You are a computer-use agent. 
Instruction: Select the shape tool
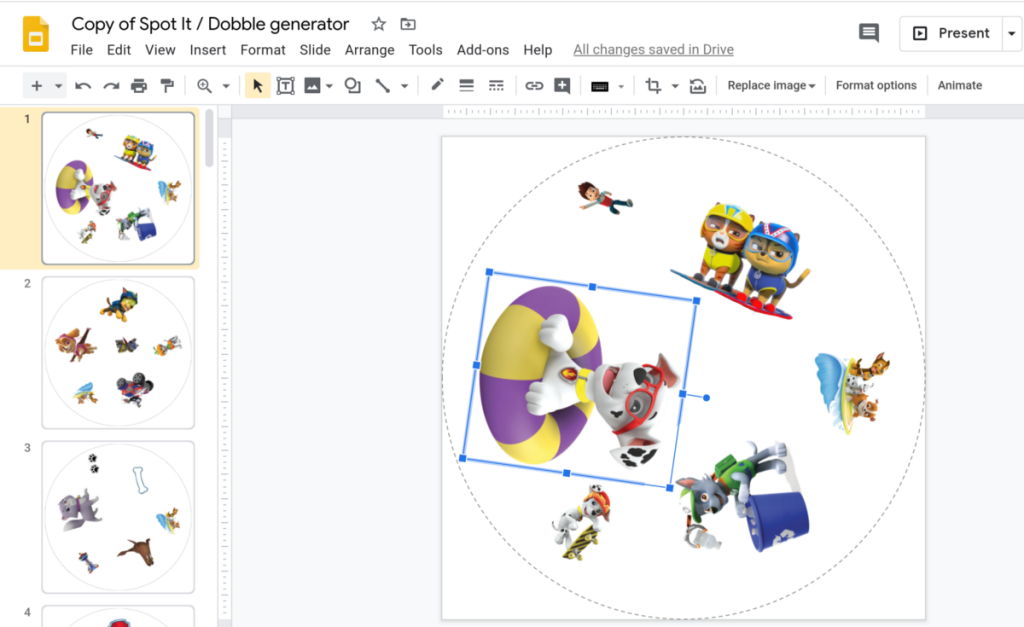pyautogui.click(x=352, y=85)
